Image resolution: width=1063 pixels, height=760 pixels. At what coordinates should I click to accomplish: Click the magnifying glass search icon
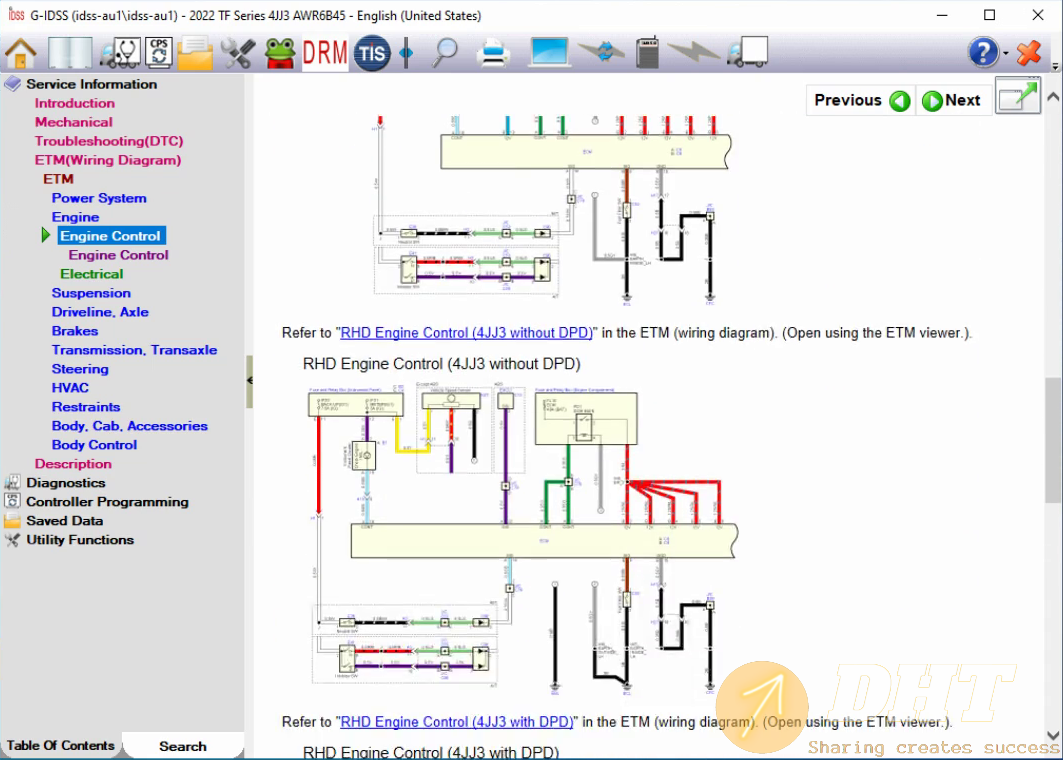click(444, 52)
